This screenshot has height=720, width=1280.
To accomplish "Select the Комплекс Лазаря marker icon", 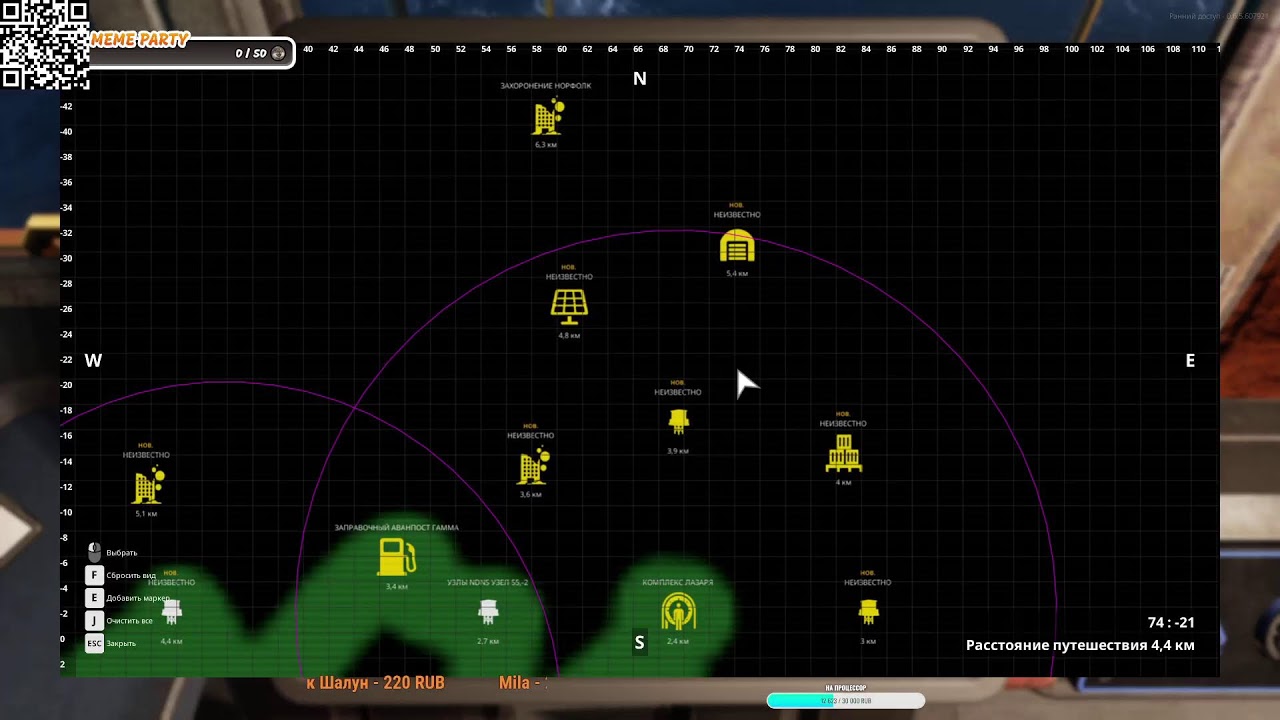I will pyautogui.click(x=678, y=612).
